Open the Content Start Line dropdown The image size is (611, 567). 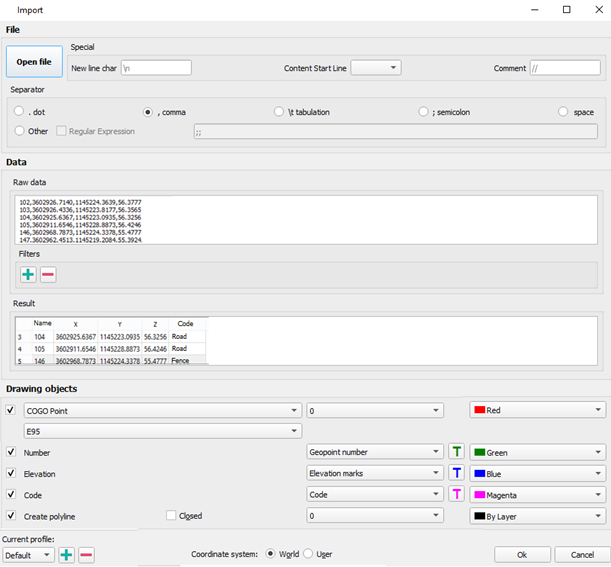click(x=376, y=68)
